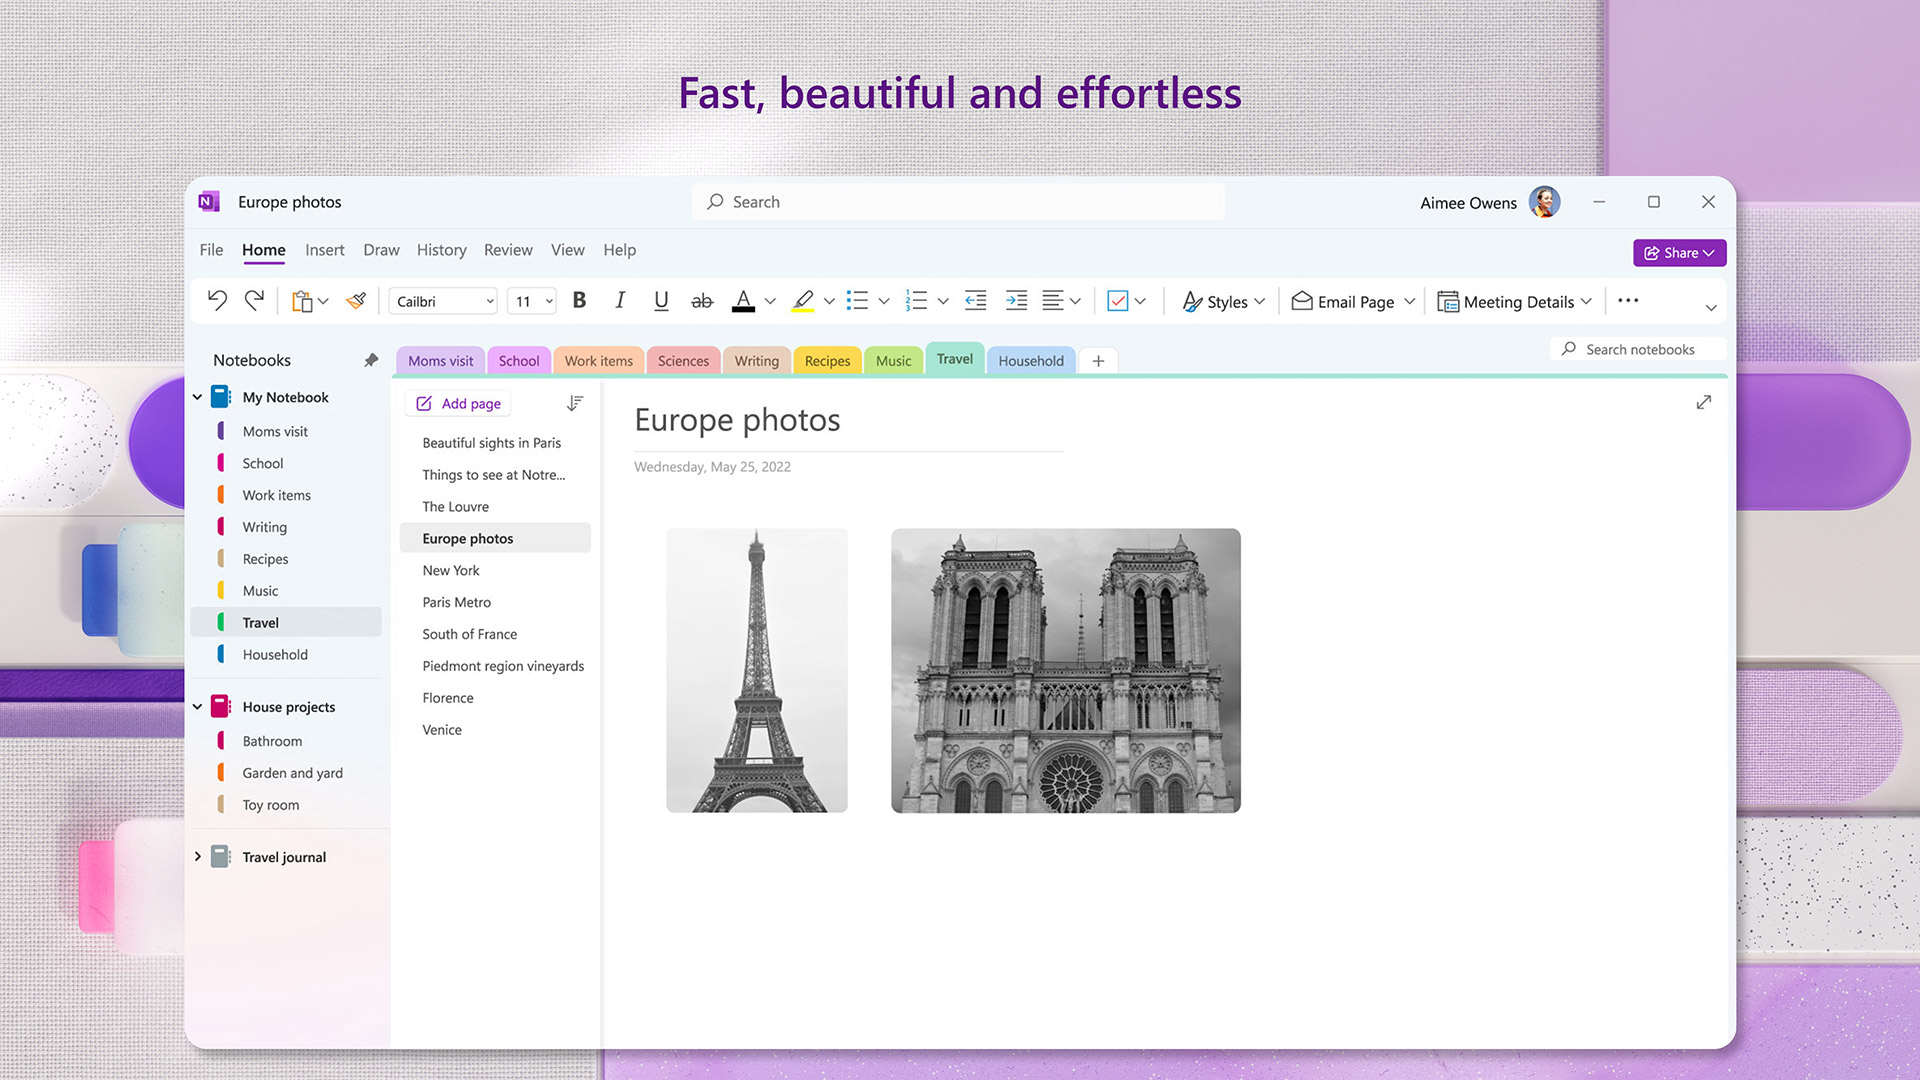Expand the font size dropdown showing 11
Viewport: 1920px width, 1080px height.
click(x=549, y=302)
